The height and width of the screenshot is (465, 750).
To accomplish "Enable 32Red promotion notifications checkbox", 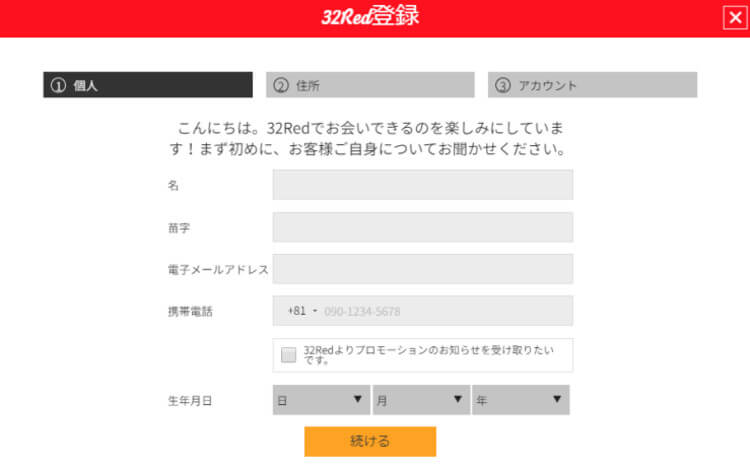I will pos(288,354).
